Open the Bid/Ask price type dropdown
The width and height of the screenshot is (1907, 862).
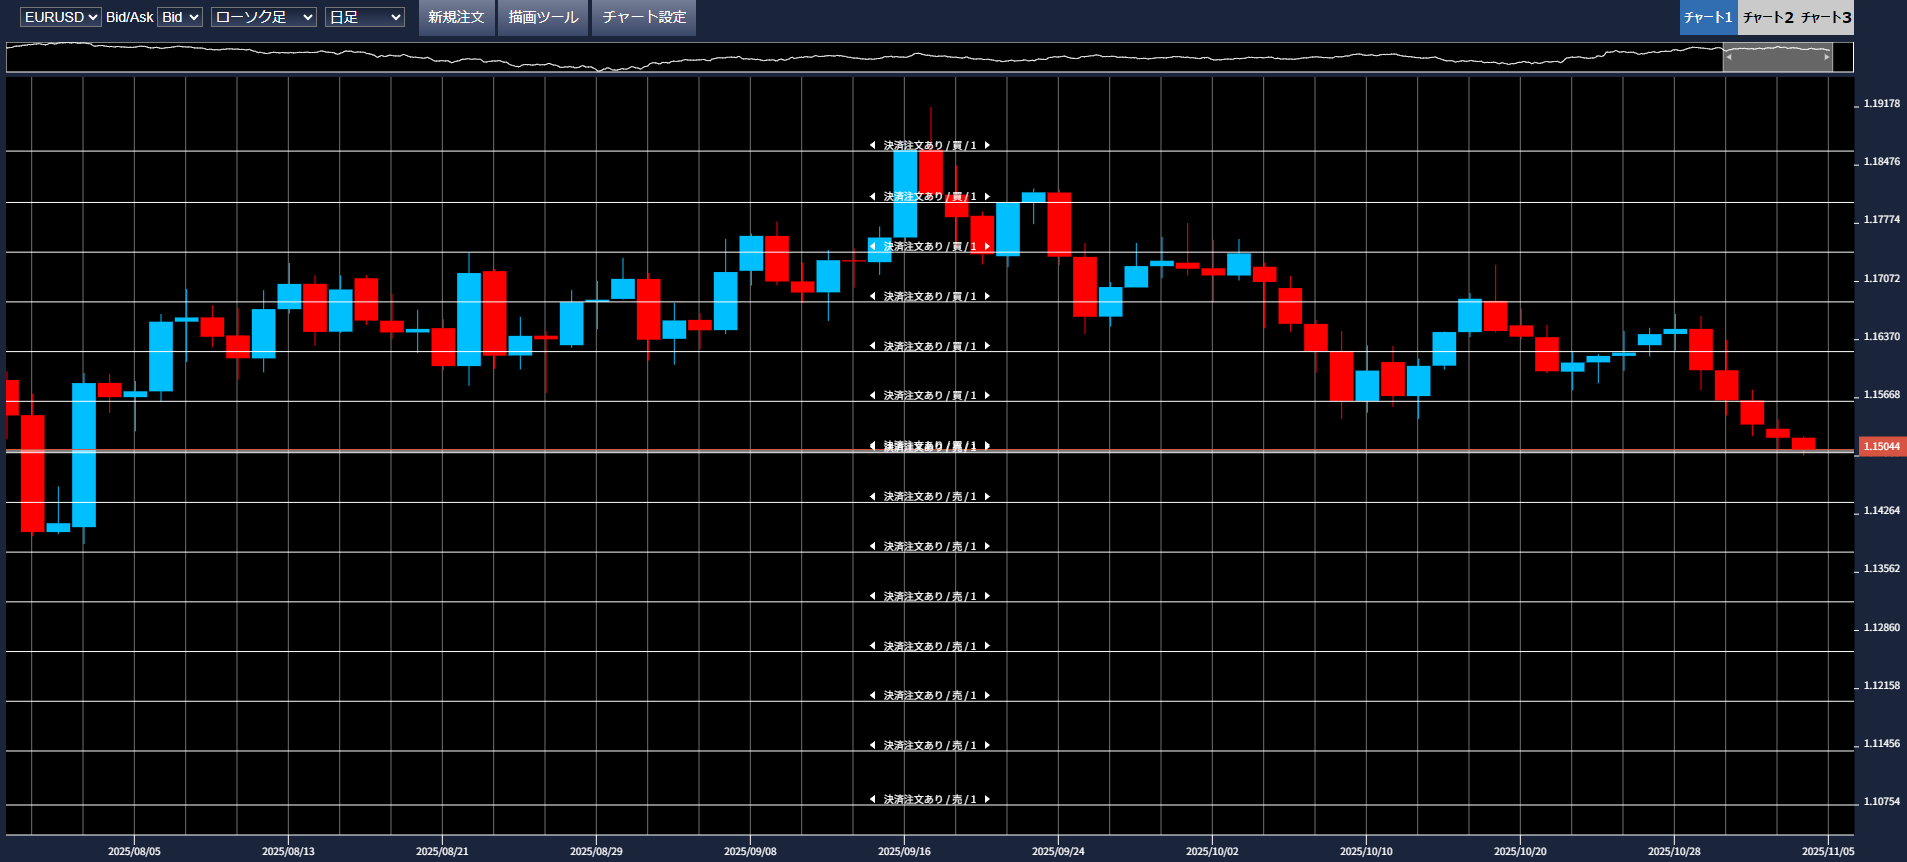pos(180,17)
